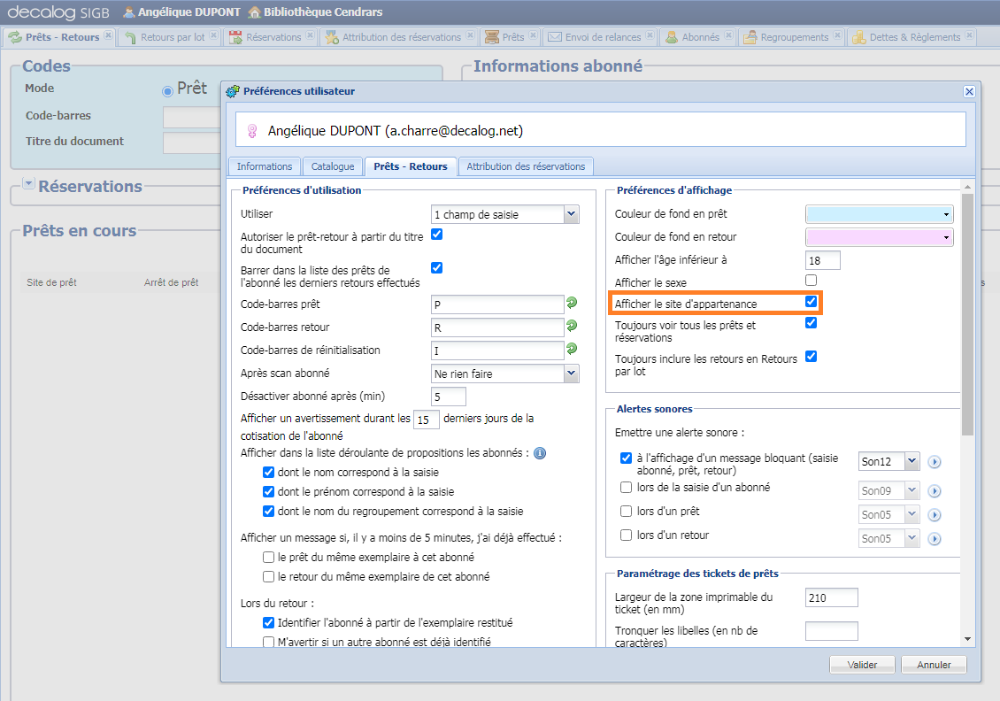1000x701 pixels.
Task: Open the 'Attribution des réservations' preferences tab
Action: tap(527, 166)
